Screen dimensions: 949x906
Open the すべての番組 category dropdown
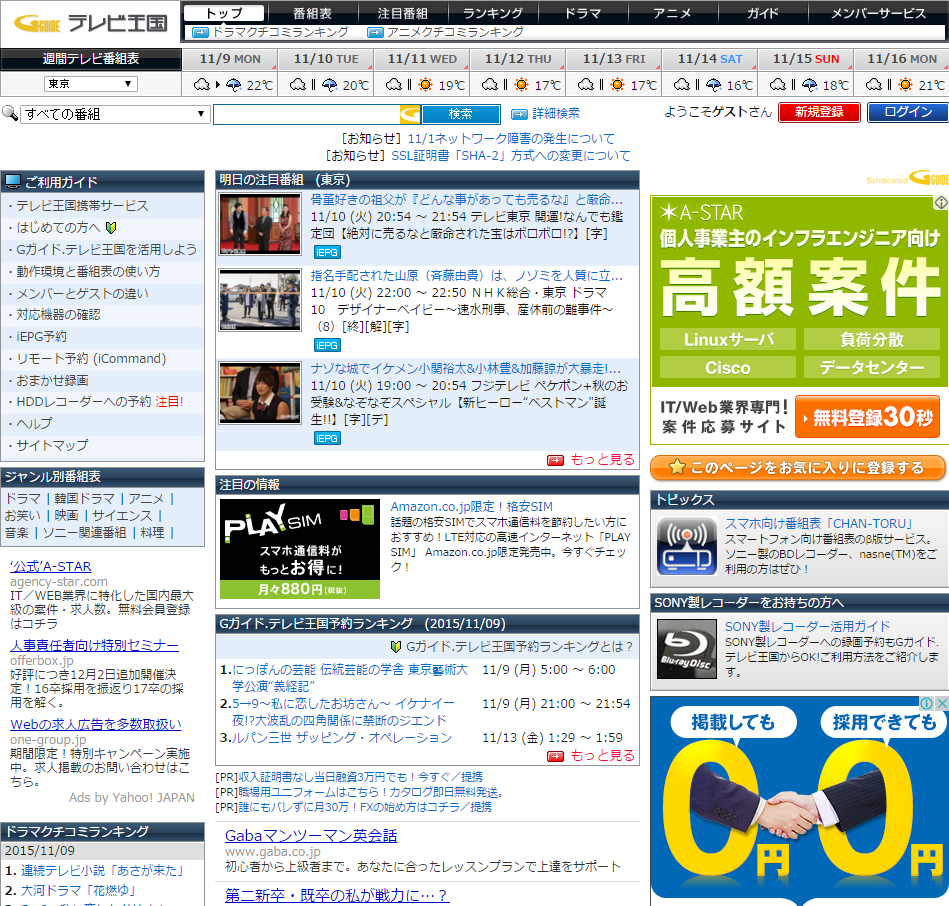[x=115, y=114]
